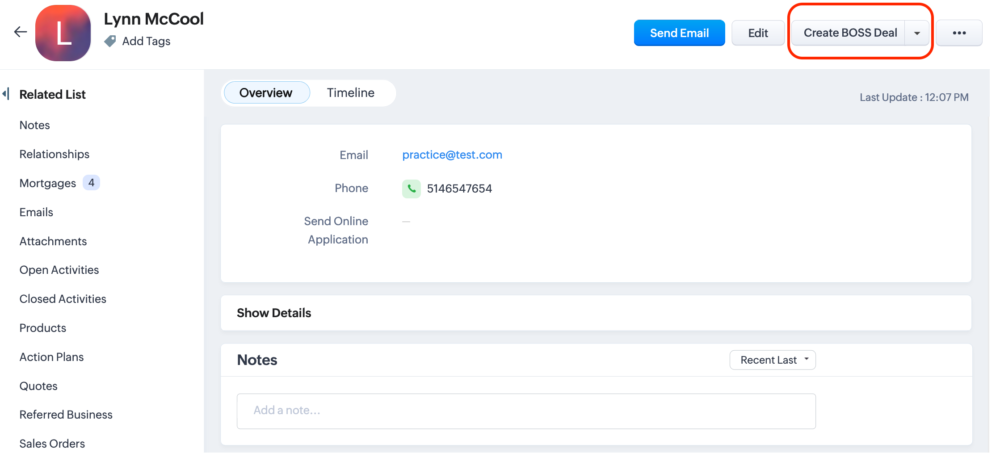Click the Send Email button
Viewport: 1000px width, 457px height.
coord(679,33)
